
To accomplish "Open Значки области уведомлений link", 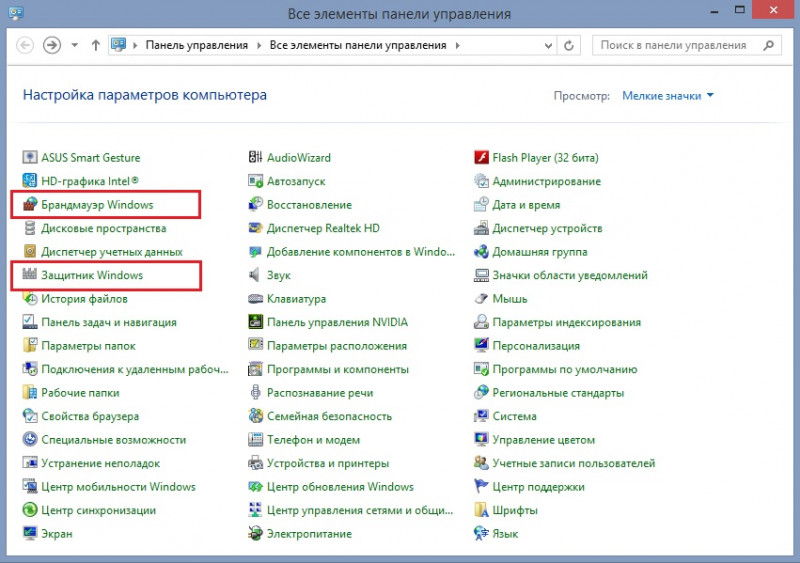I will tap(570, 275).
